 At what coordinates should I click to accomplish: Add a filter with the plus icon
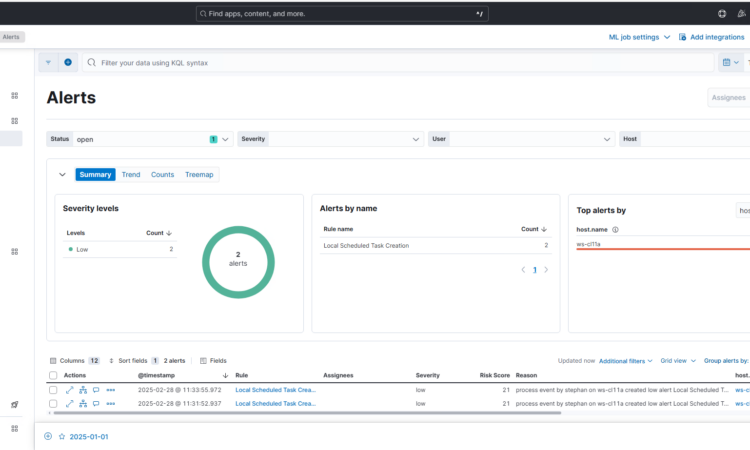(x=68, y=63)
